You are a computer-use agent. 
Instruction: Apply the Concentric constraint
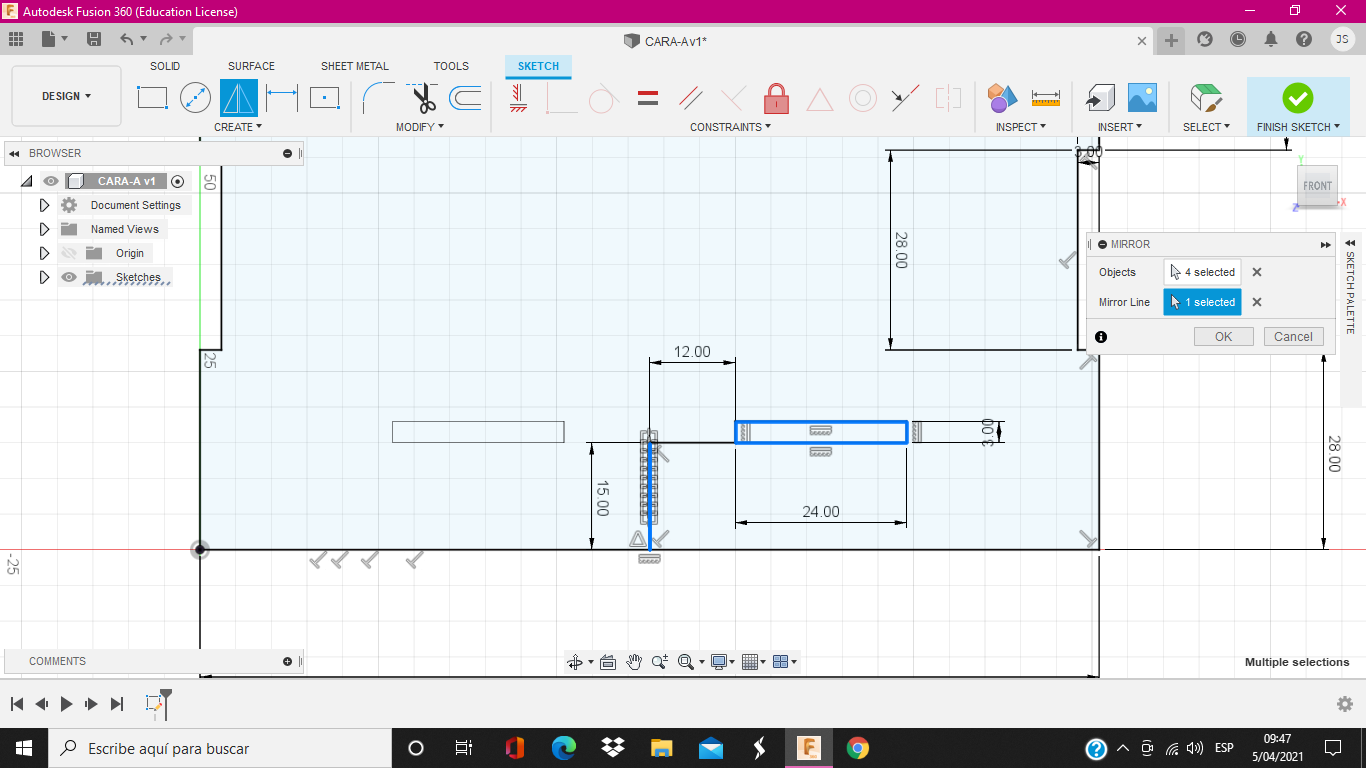(863, 98)
